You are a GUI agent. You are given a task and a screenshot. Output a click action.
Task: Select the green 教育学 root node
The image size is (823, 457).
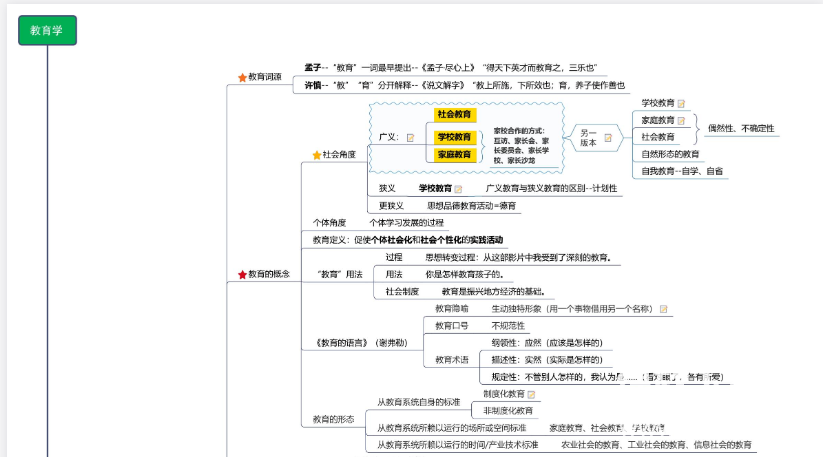(x=47, y=31)
